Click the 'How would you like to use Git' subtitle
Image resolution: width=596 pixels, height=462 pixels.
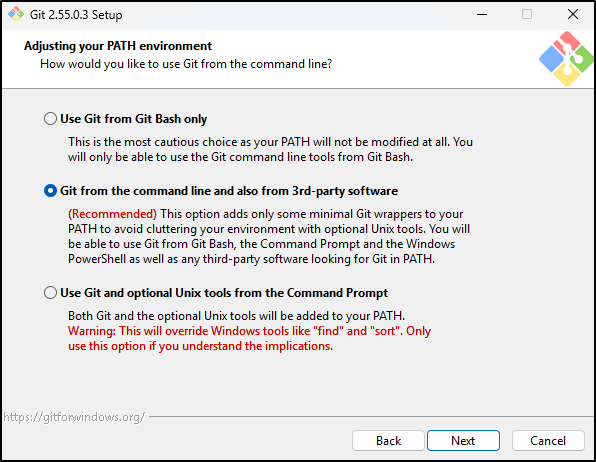click(x=186, y=64)
